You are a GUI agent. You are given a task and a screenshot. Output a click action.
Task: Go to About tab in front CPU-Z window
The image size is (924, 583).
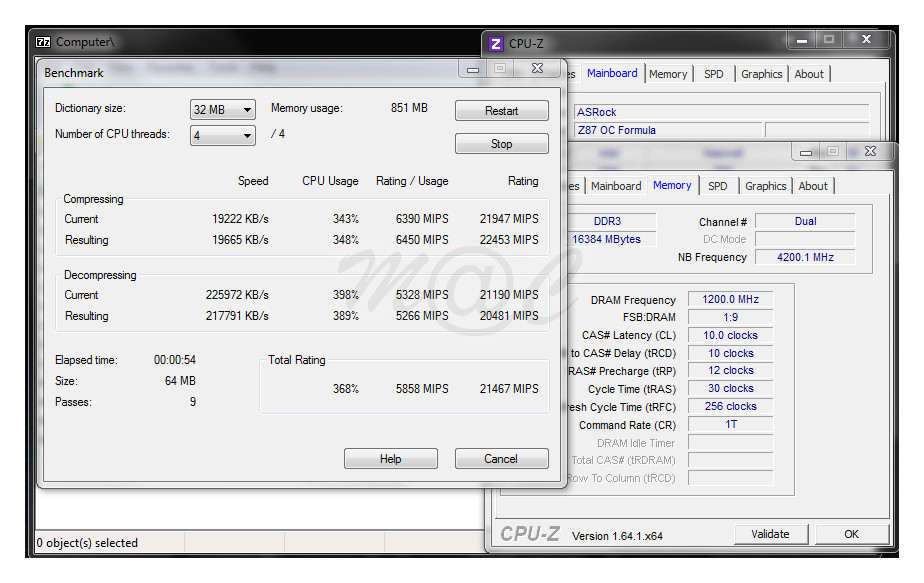[813, 186]
